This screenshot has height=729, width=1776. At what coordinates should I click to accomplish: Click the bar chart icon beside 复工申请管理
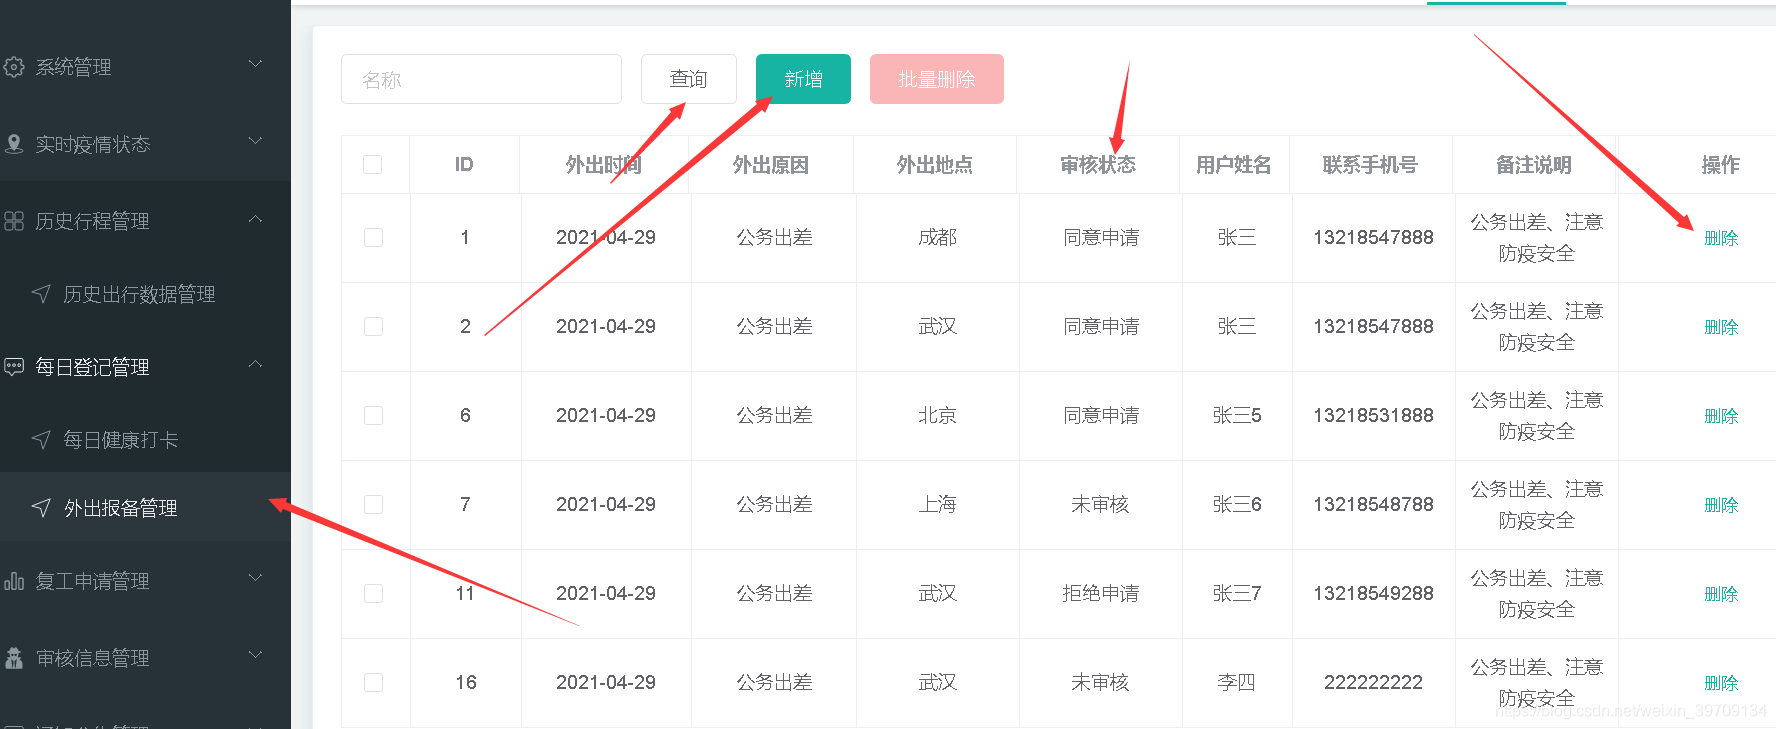[x=14, y=581]
